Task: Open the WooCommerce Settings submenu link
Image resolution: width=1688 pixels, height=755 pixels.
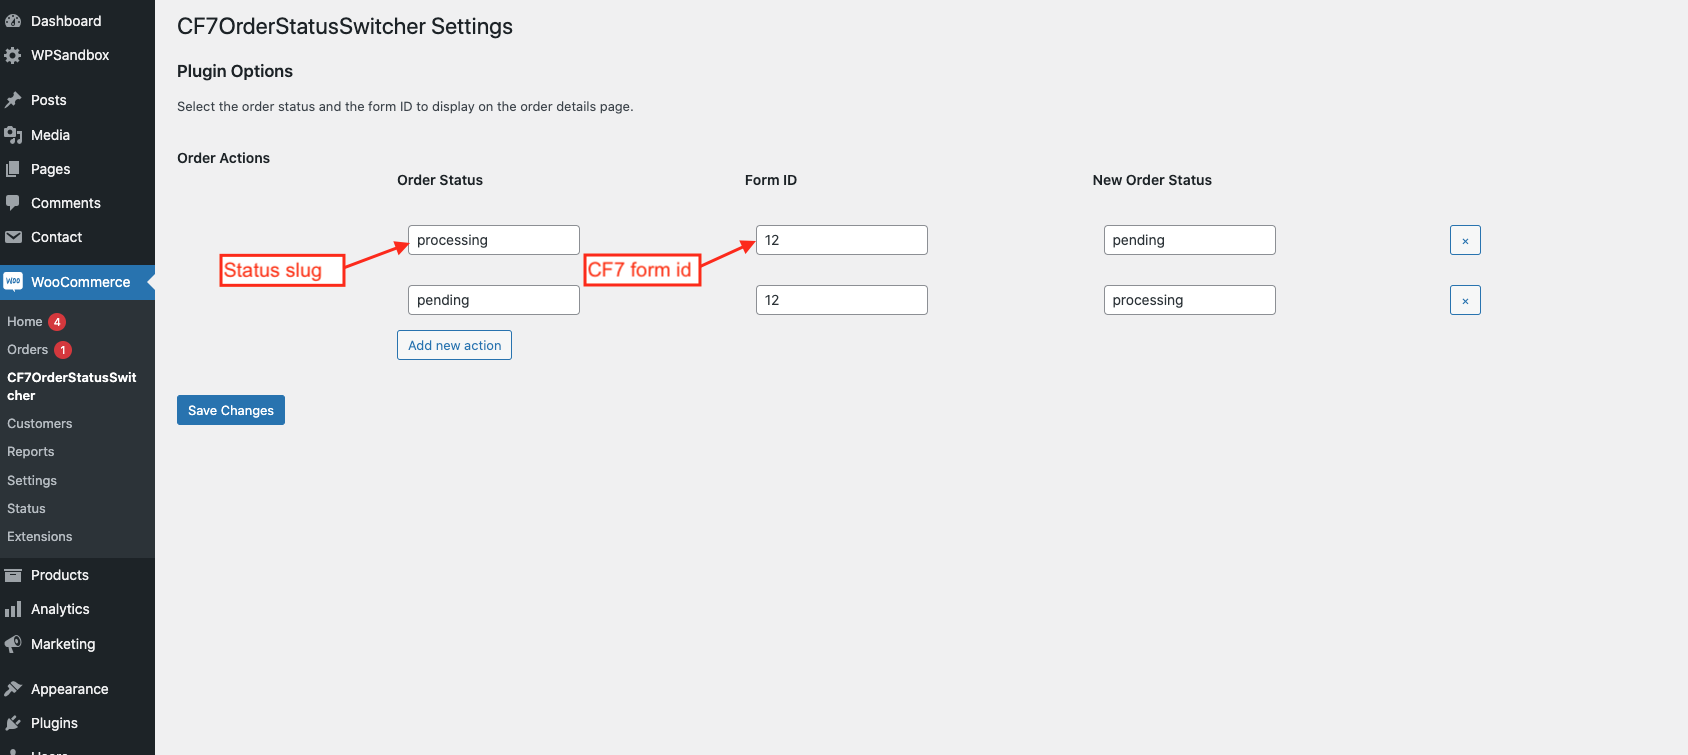Action: coord(32,481)
